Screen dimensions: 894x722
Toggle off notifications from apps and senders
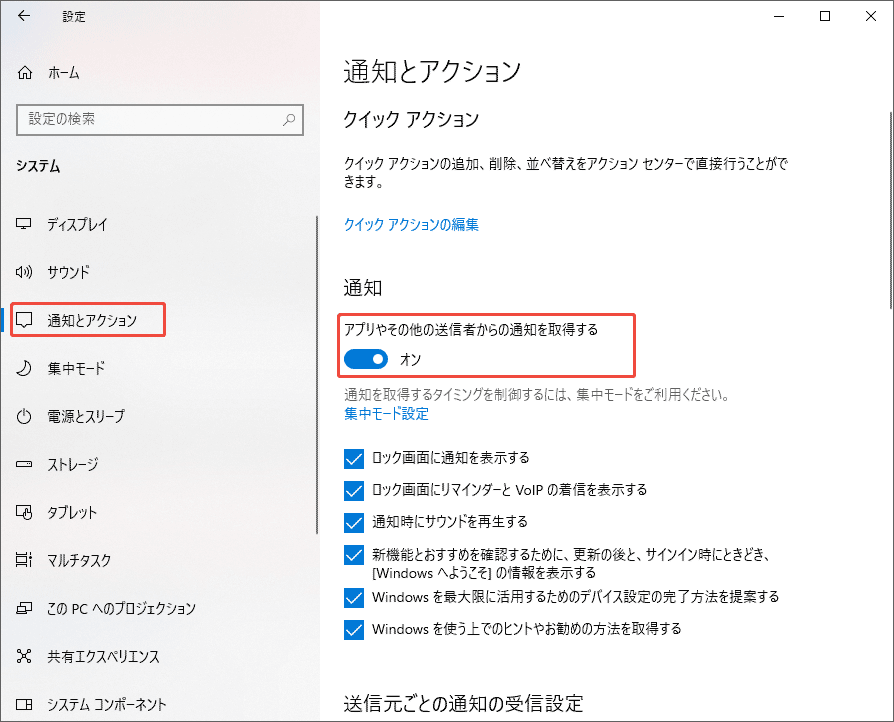pyautogui.click(x=365, y=358)
